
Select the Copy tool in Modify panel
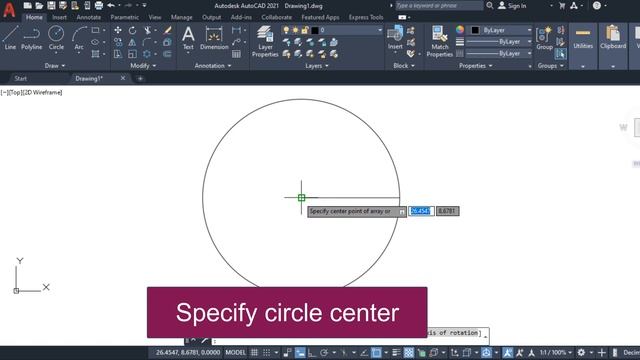[118, 42]
